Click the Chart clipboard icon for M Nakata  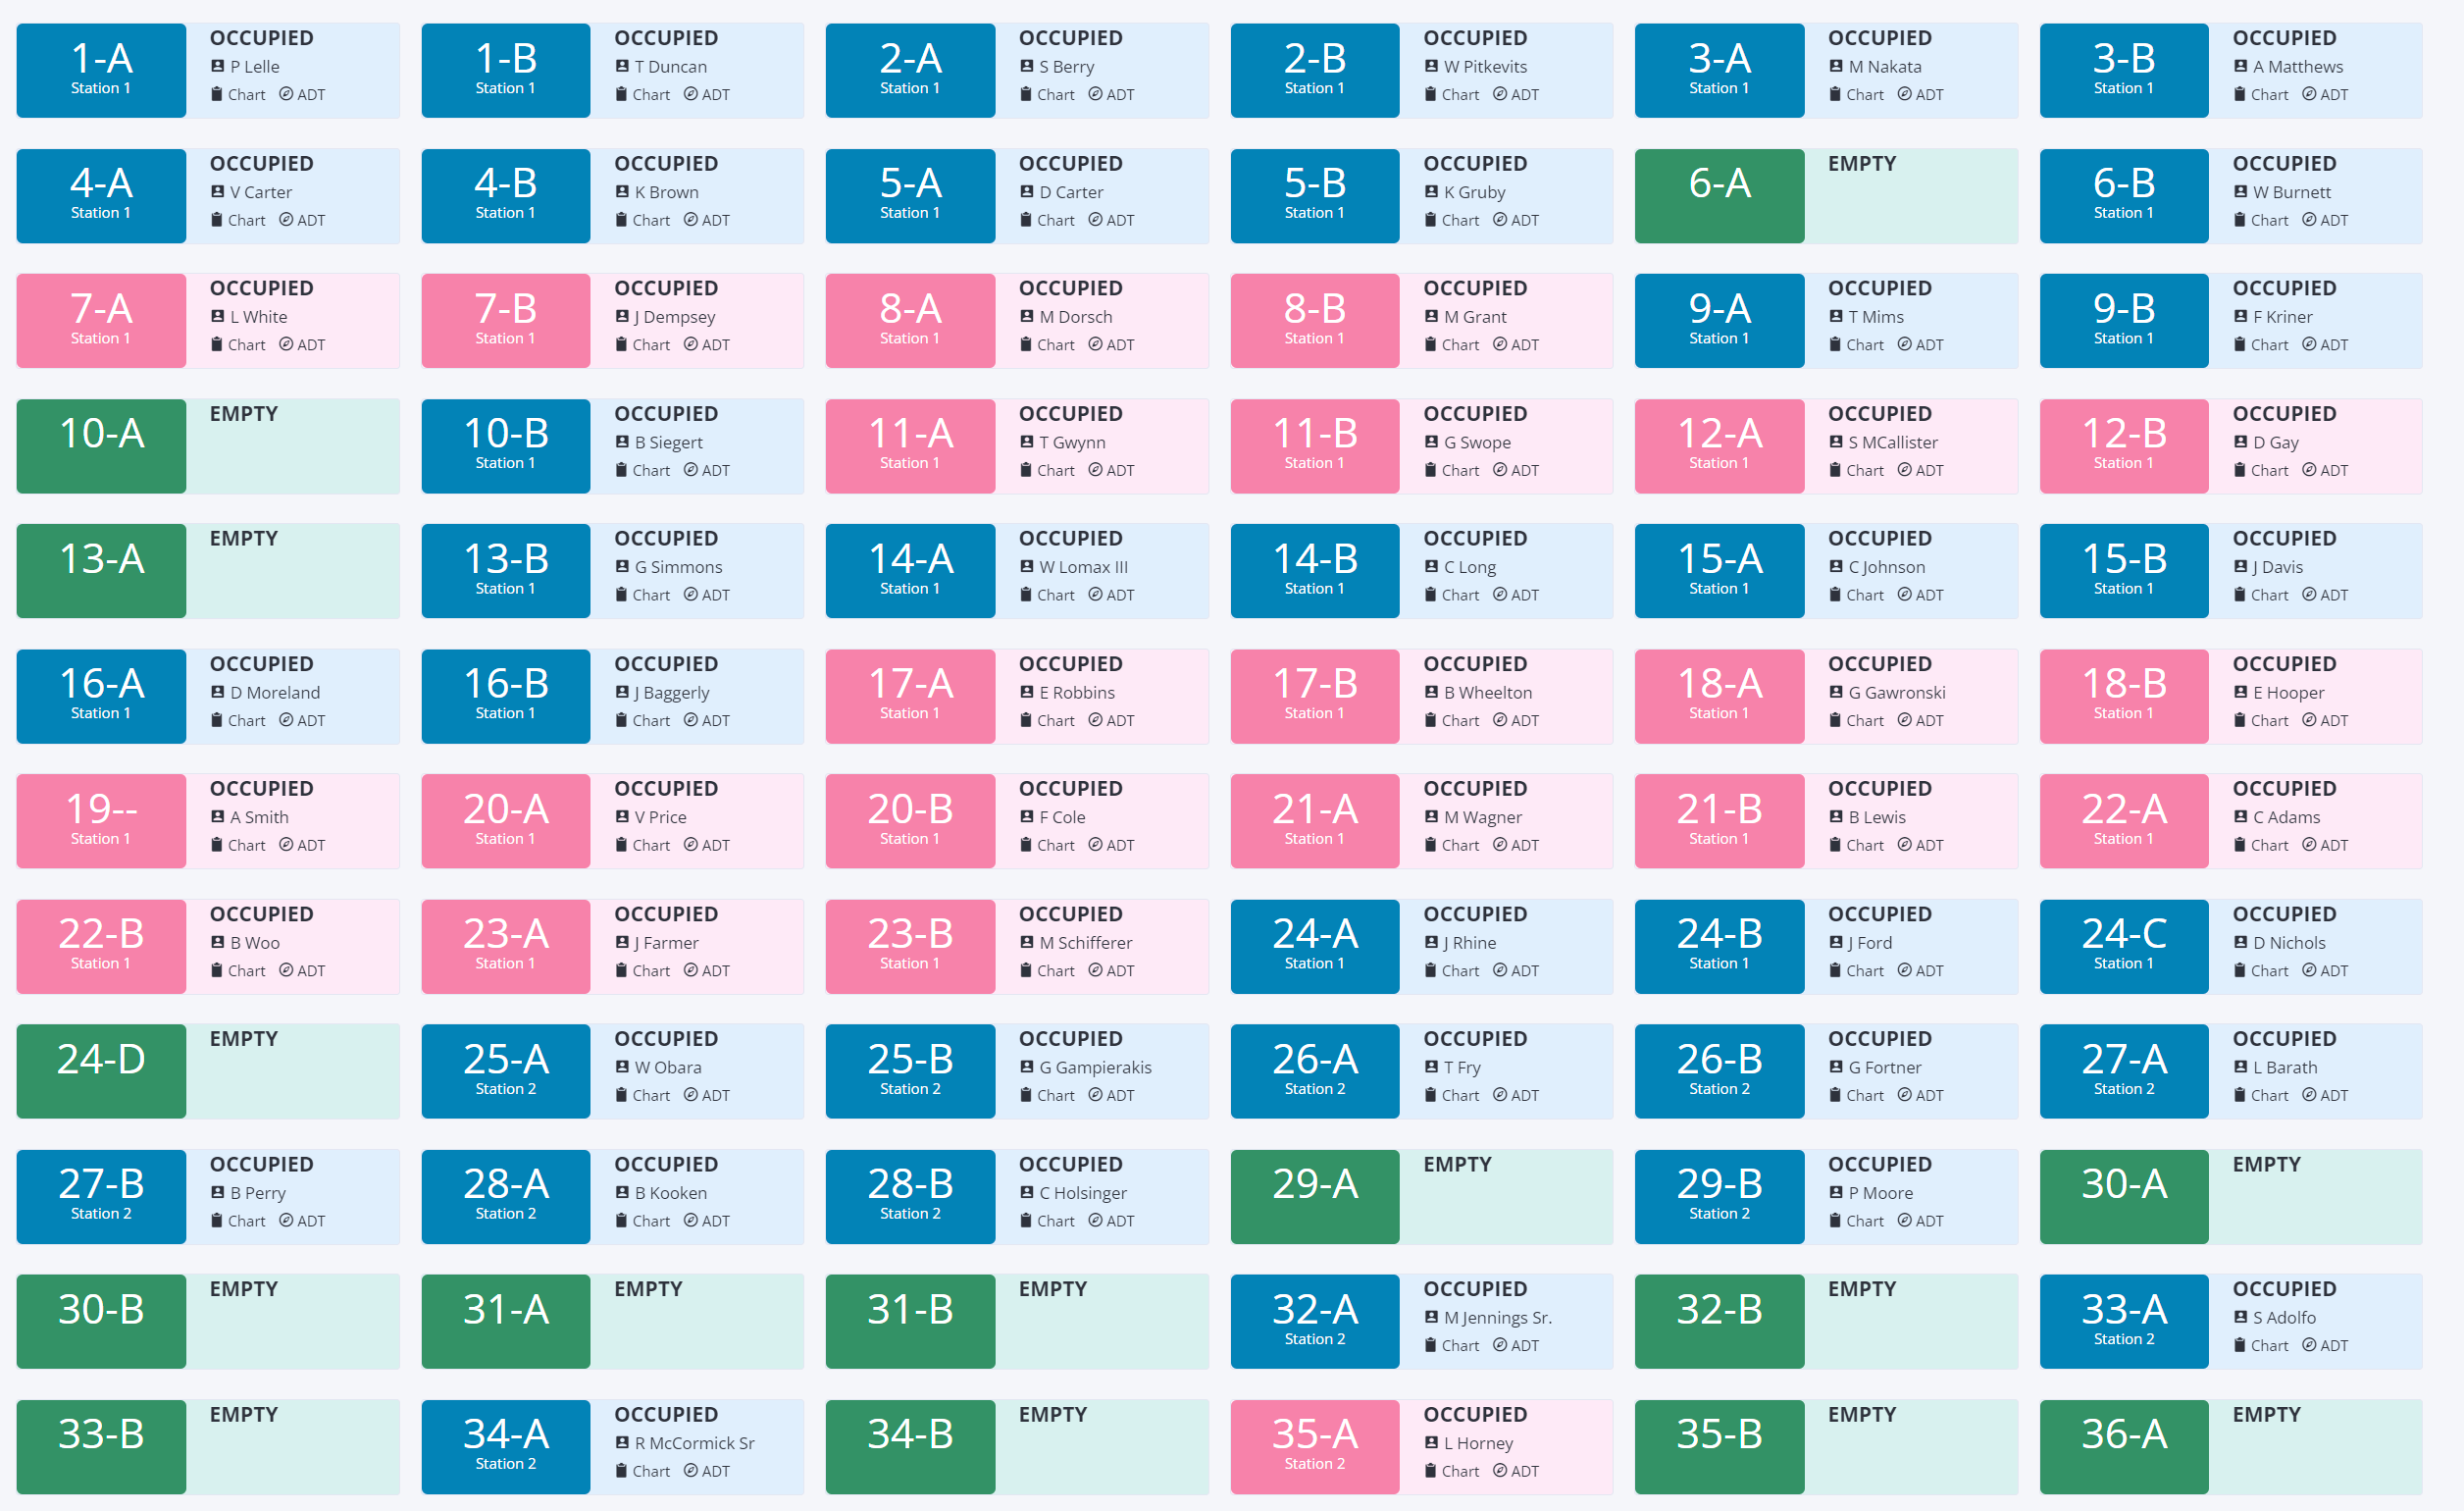1835,95
